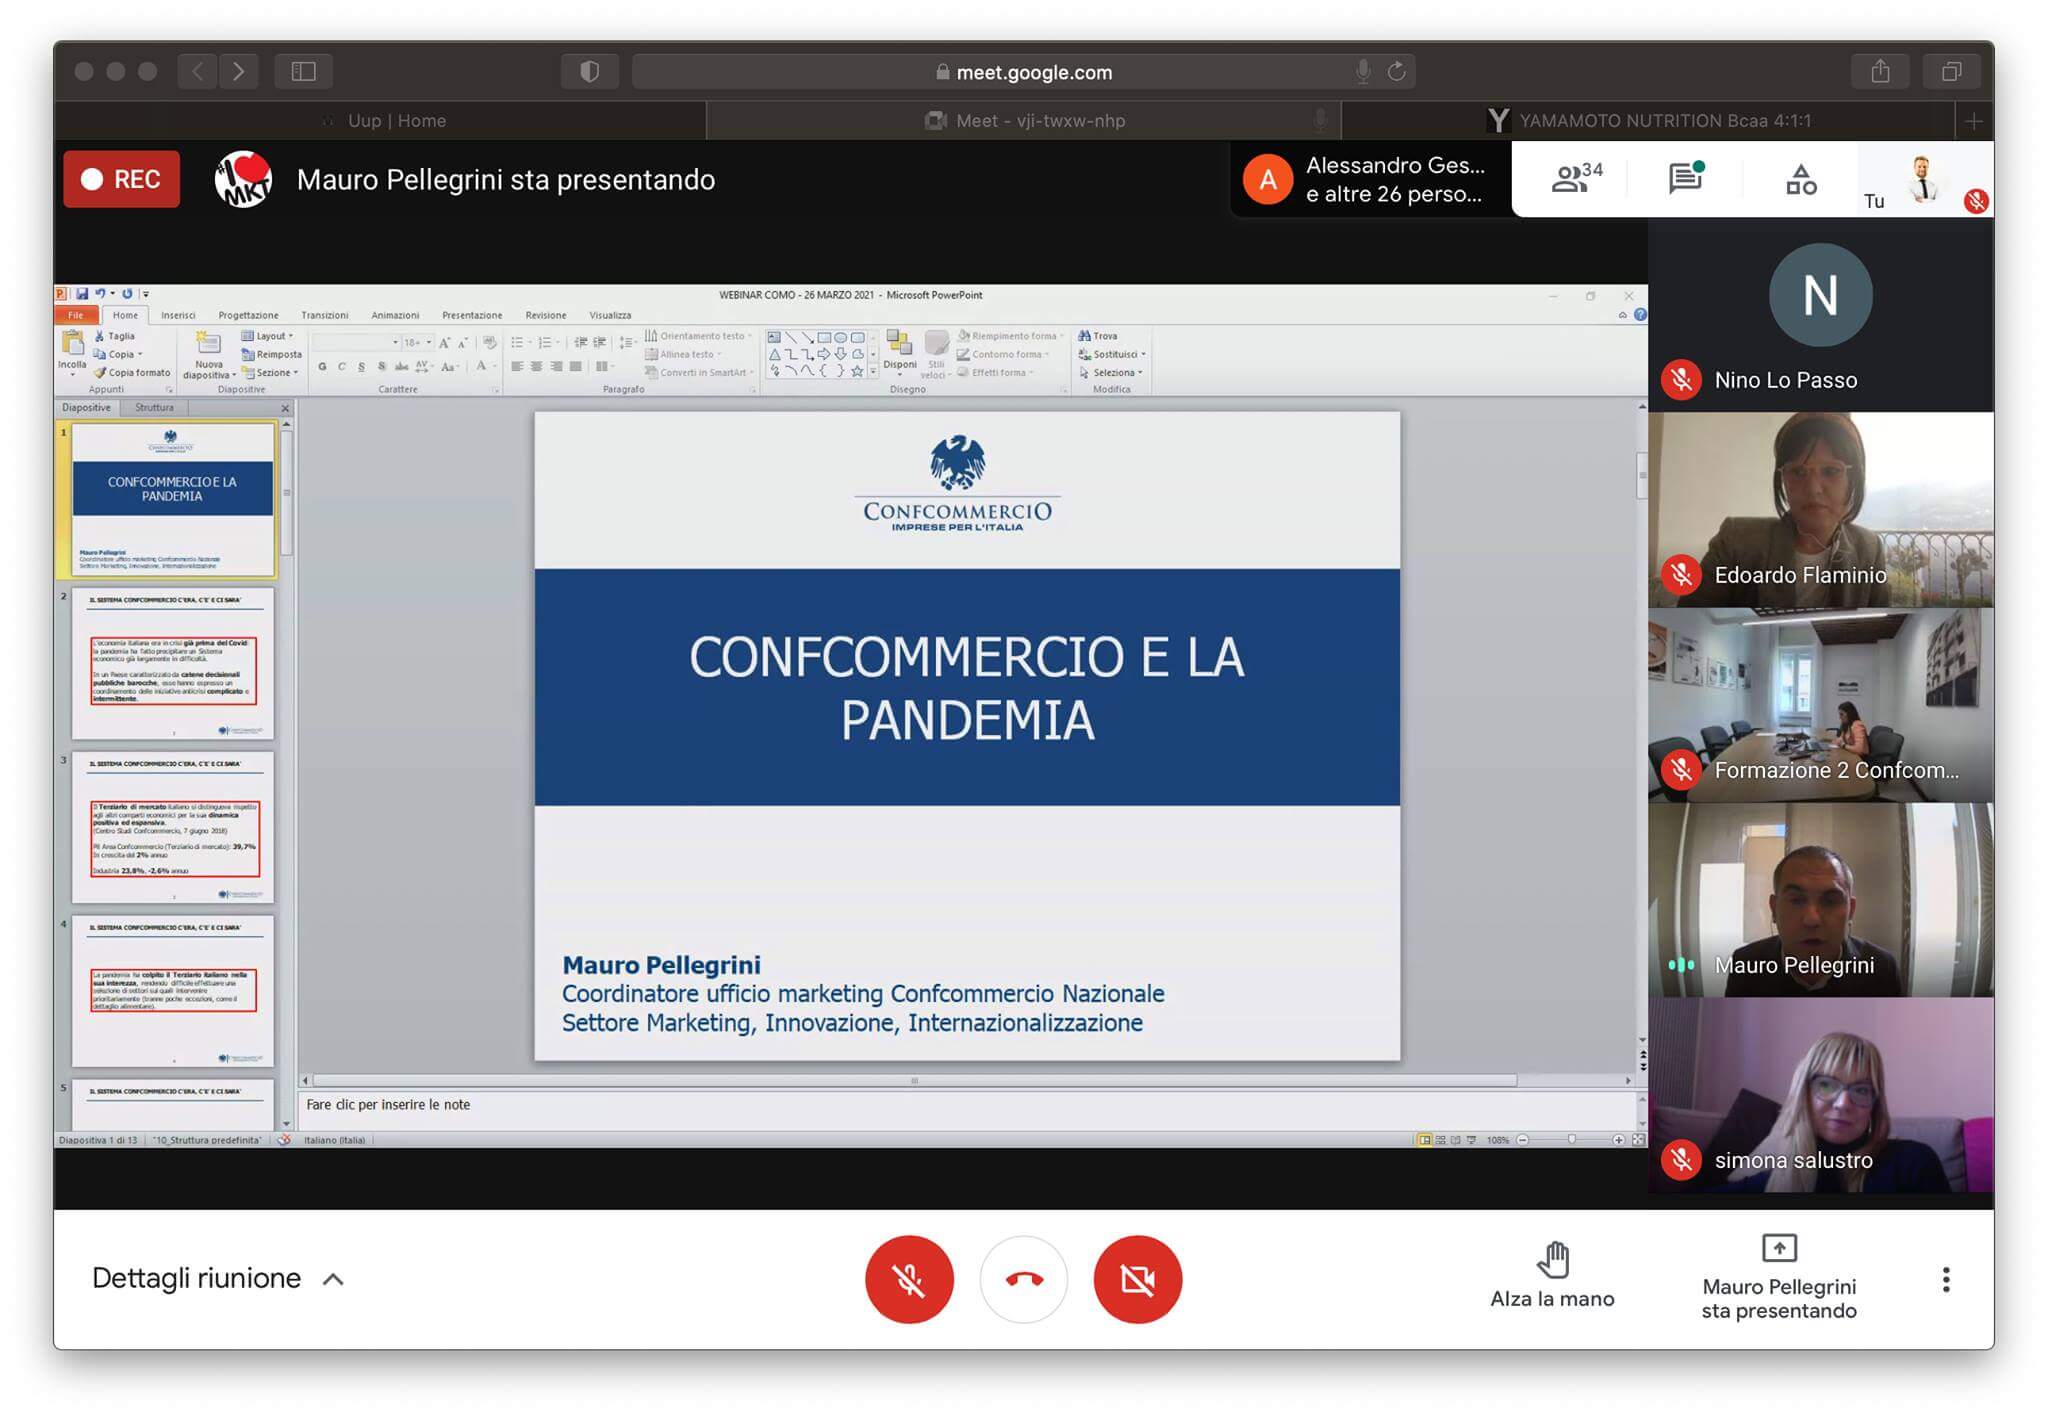Open the participants list icon
Screen dimensions: 2048x1416
point(1575,179)
